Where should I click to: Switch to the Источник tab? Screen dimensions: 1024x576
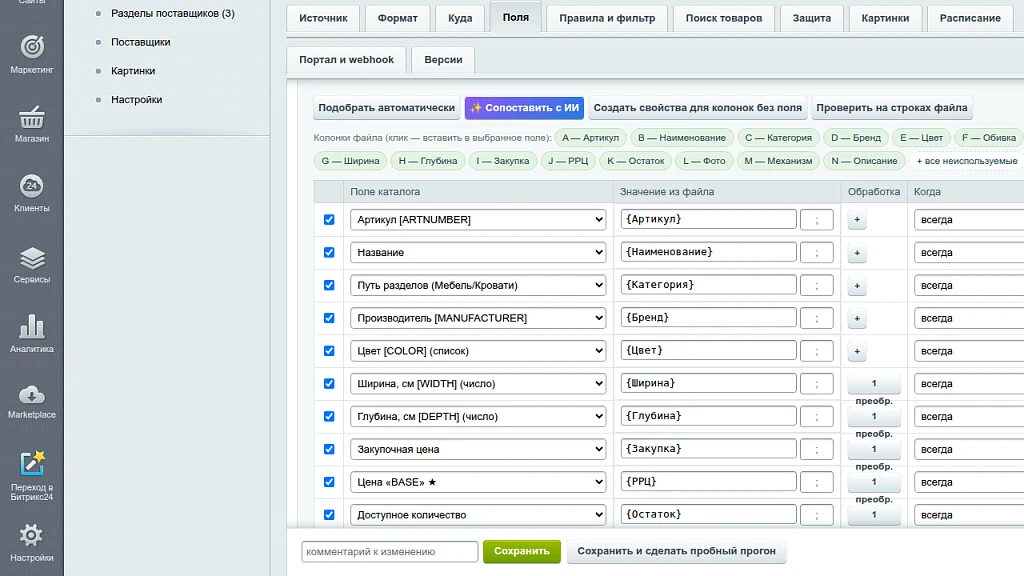323,18
